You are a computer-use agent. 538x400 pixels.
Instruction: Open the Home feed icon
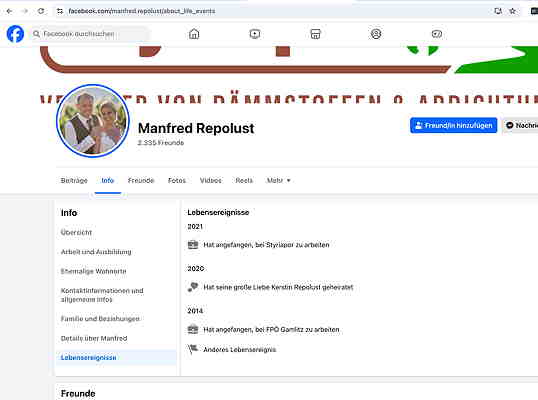click(x=194, y=34)
